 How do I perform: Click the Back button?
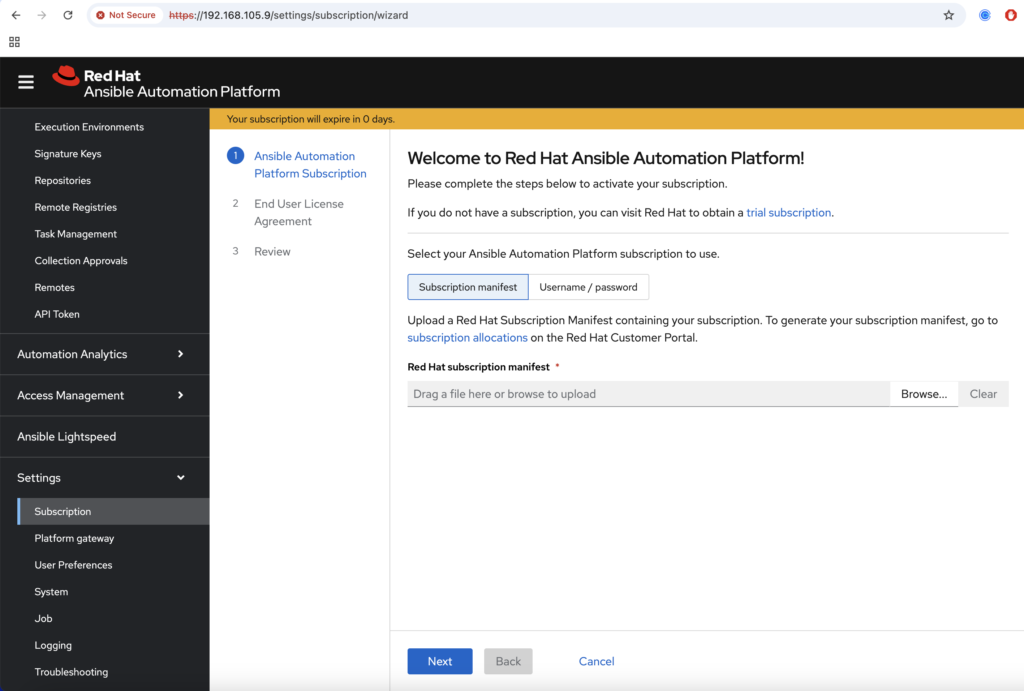(x=508, y=661)
